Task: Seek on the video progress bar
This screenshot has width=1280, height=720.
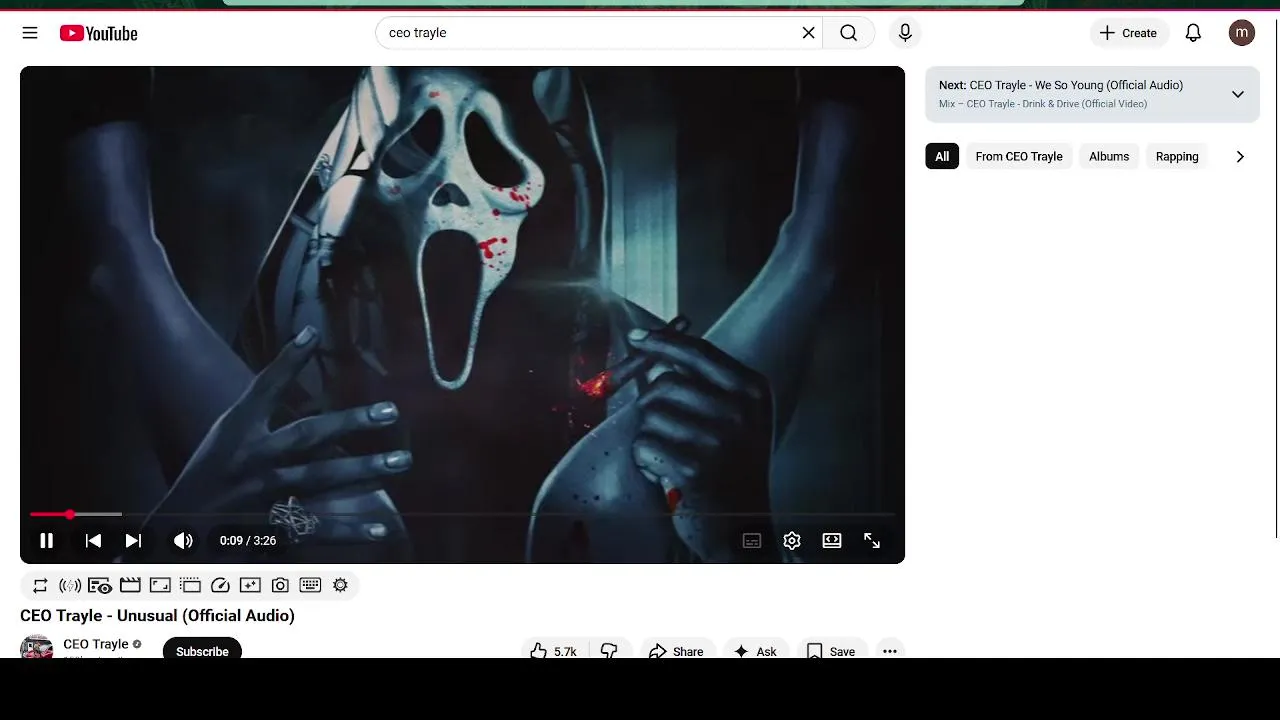Action: (x=462, y=514)
